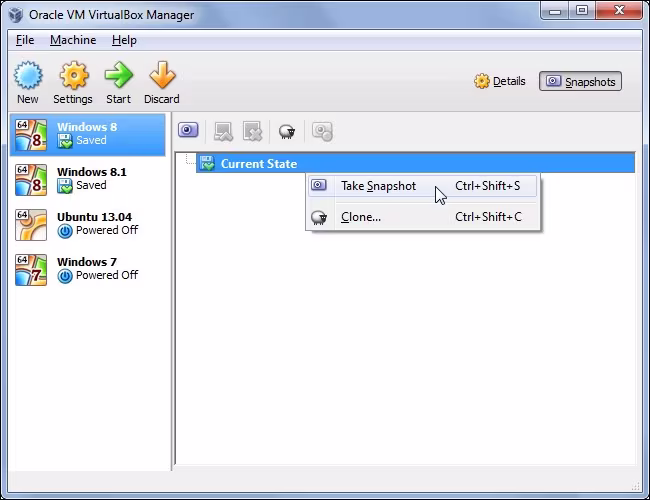Click the Windows 8 OS icon

(x=31, y=135)
